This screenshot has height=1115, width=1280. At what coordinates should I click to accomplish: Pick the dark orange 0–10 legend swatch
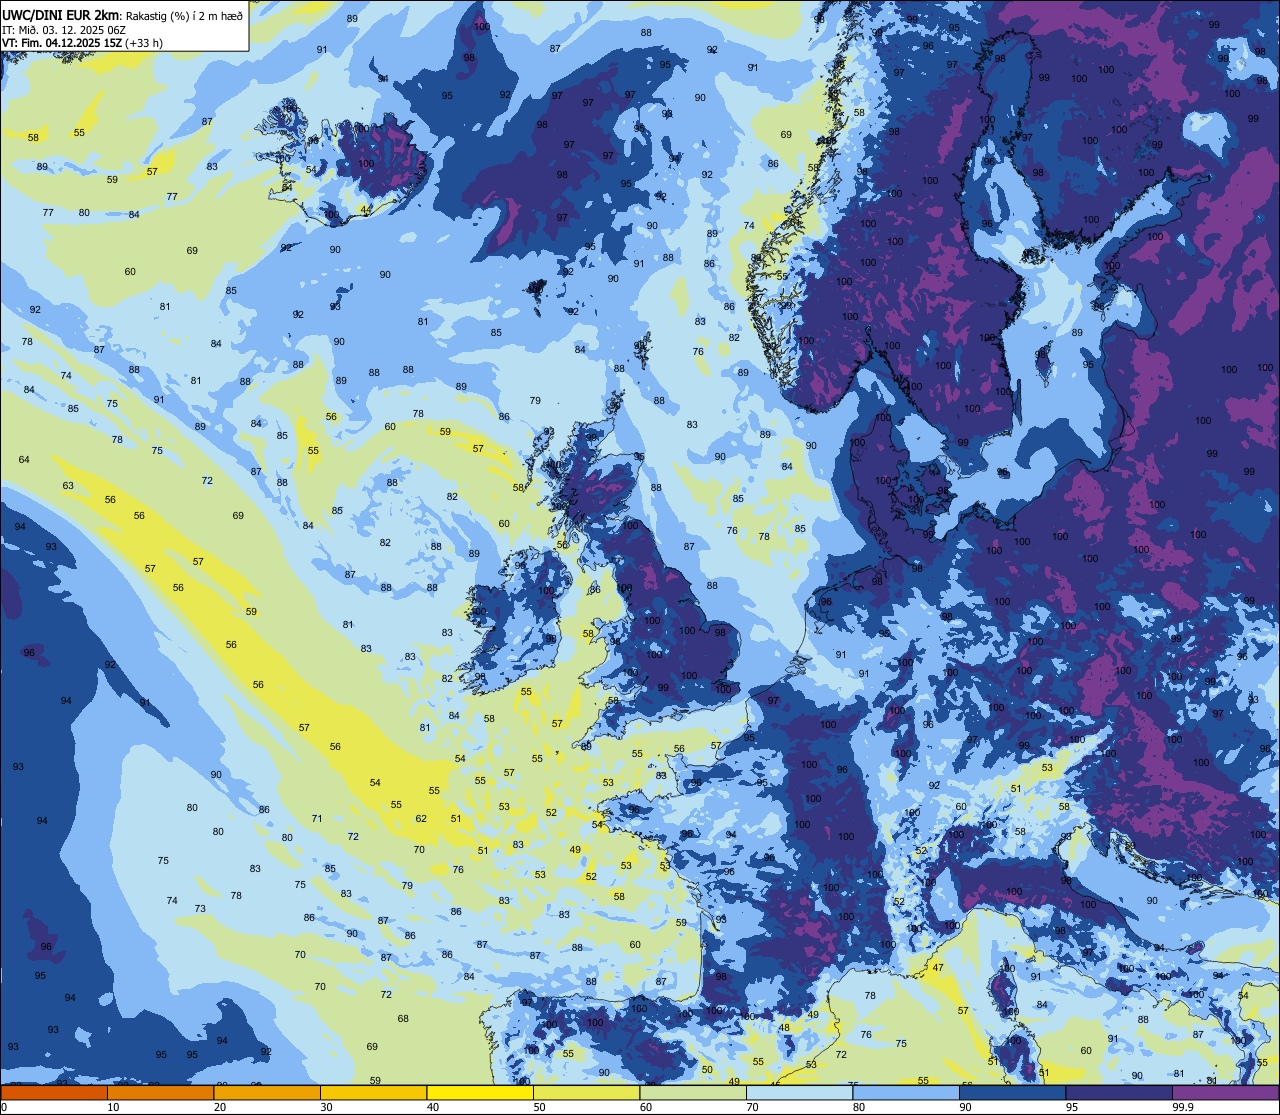(x=53, y=1092)
